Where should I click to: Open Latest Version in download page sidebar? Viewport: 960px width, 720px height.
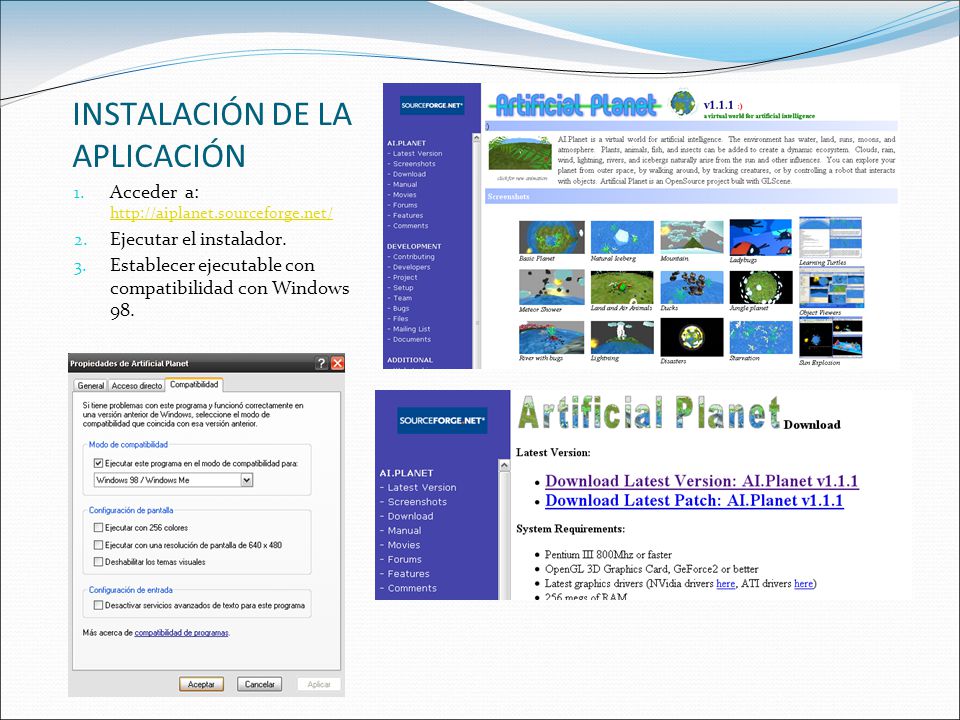422,487
